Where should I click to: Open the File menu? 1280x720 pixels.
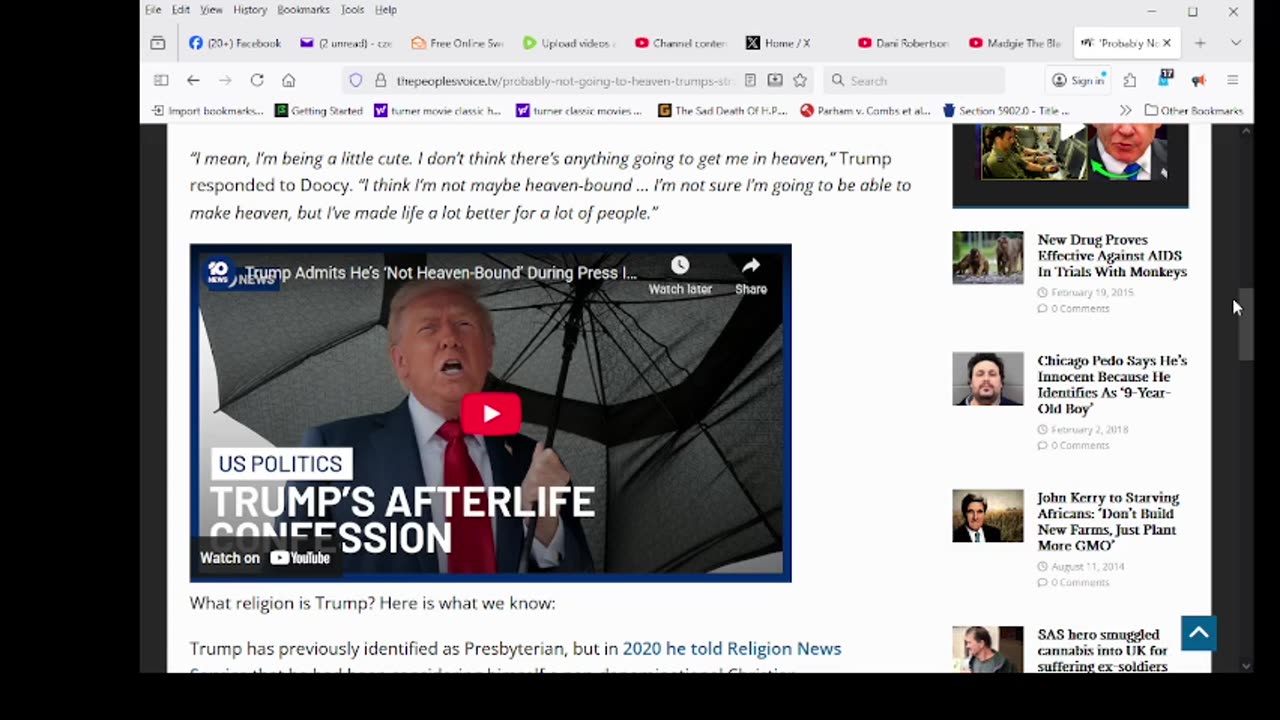point(153,10)
